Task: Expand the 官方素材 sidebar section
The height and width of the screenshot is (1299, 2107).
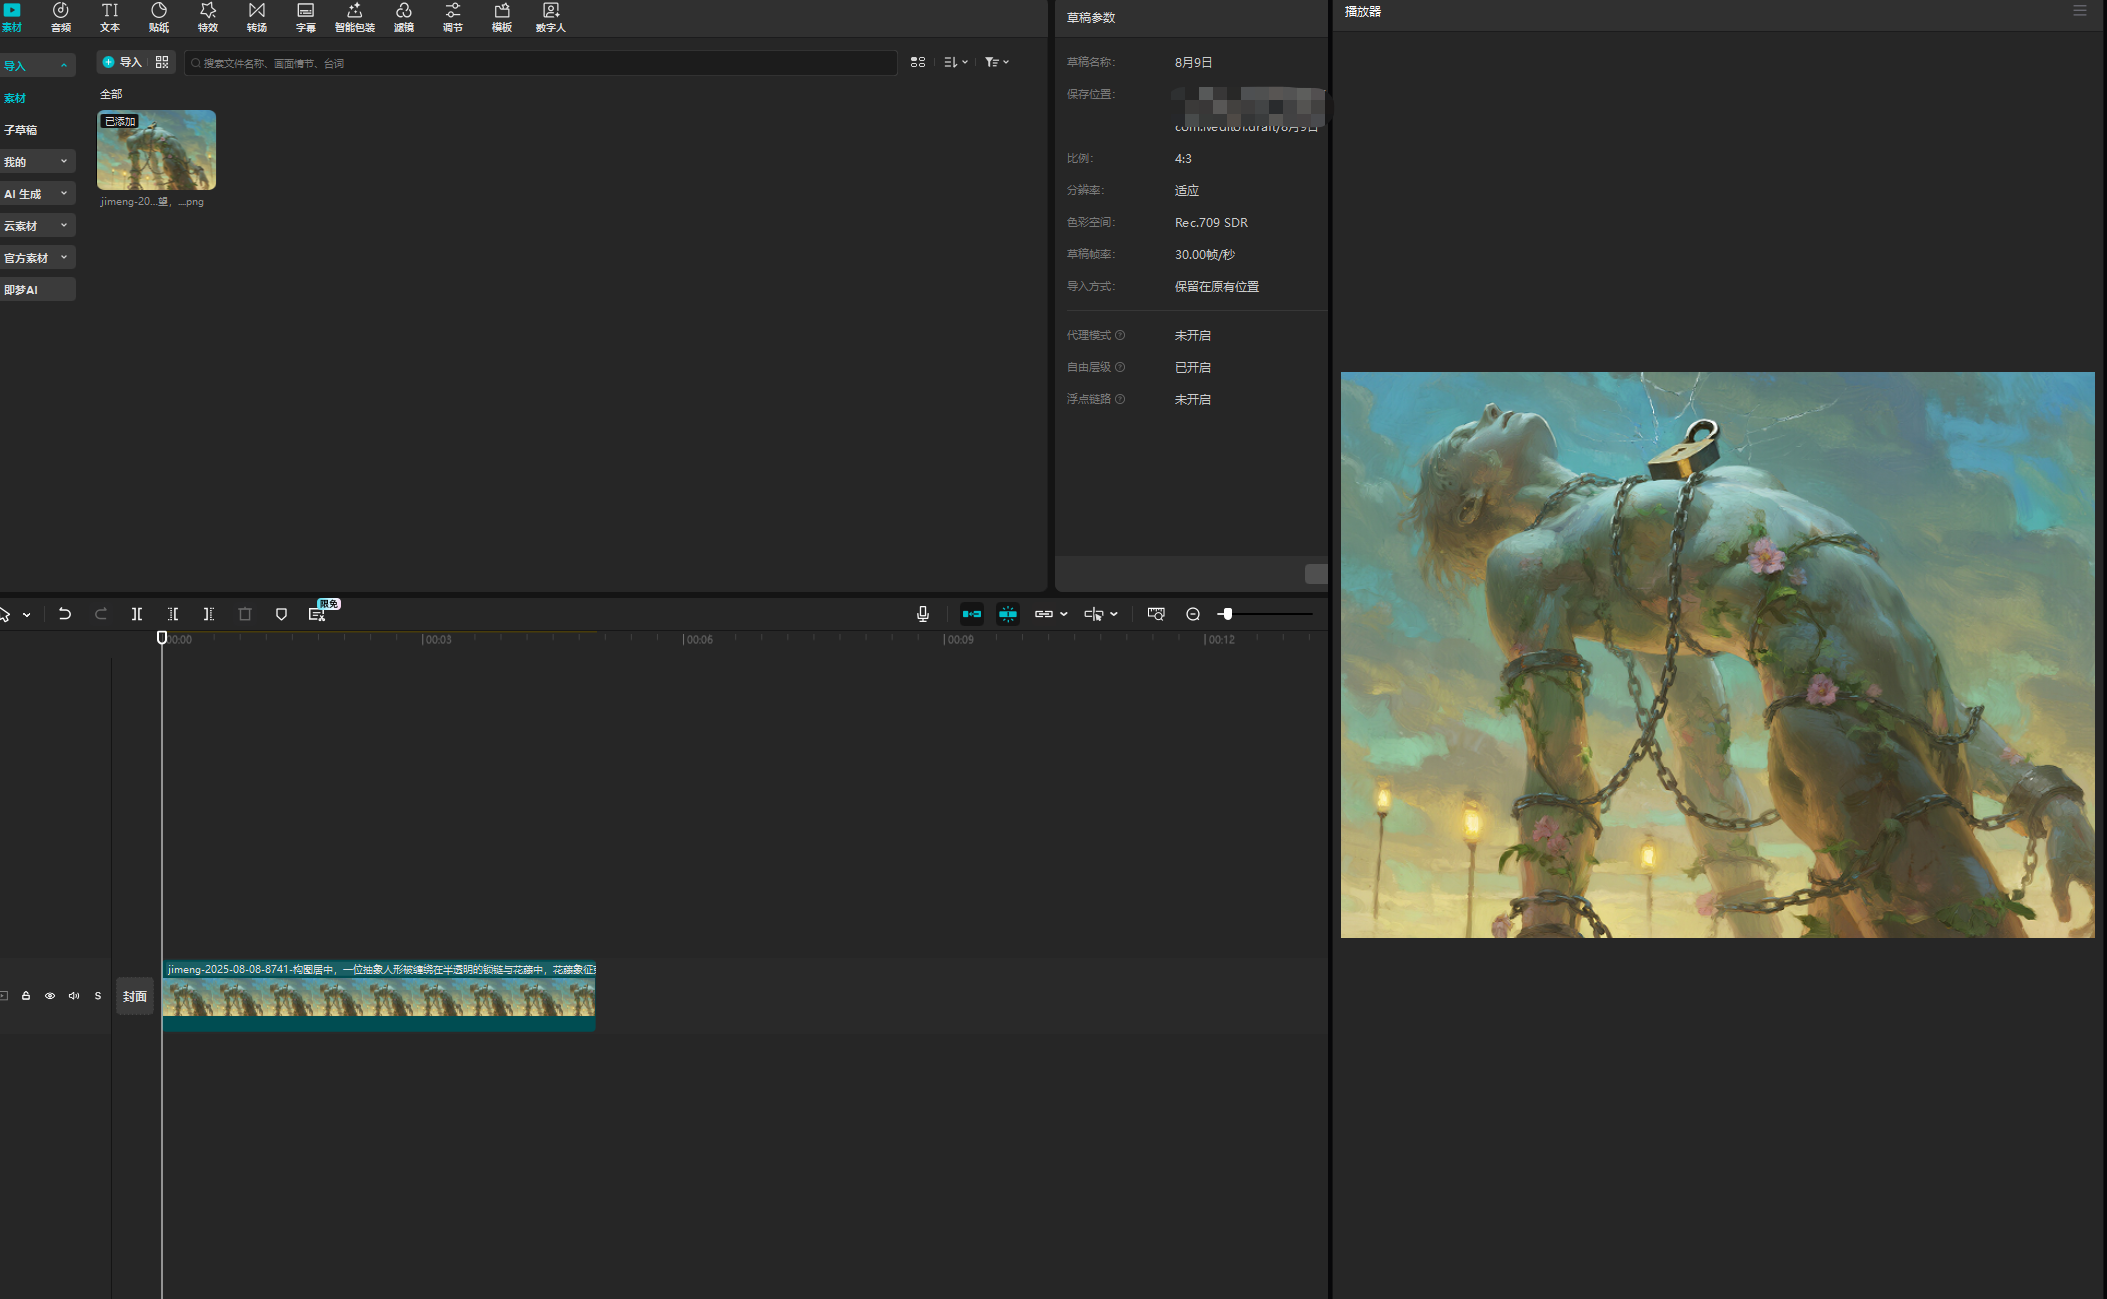Action: (x=37, y=258)
